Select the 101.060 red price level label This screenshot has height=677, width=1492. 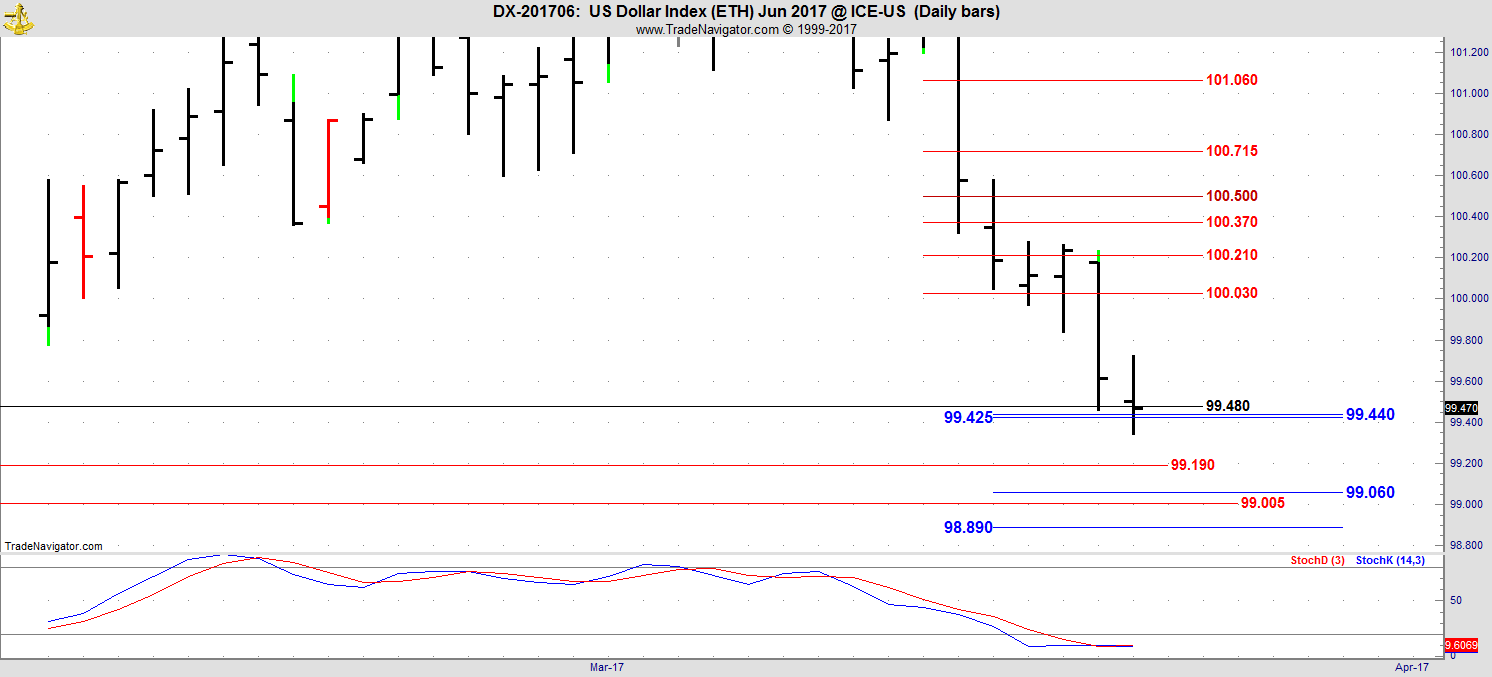[x=1232, y=80]
